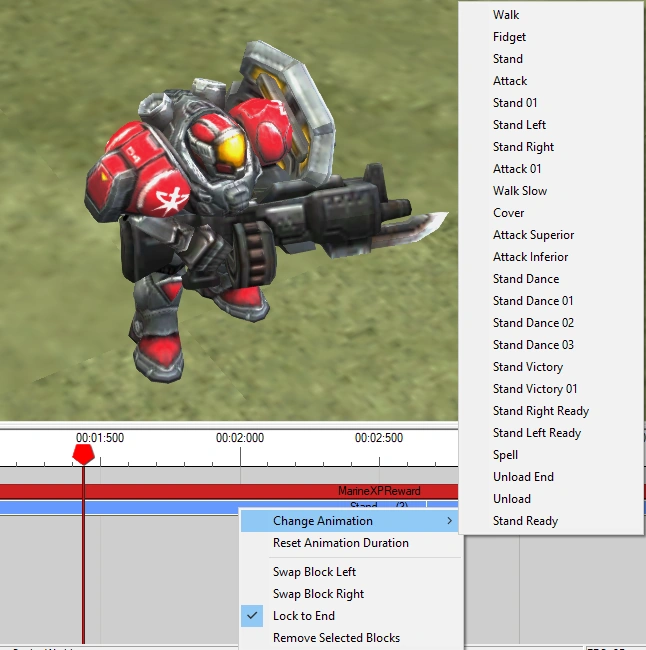Viewport: 646px width, 650px height.
Task: Toggle the Lock to End checkmark
Action: coord(252,616)
